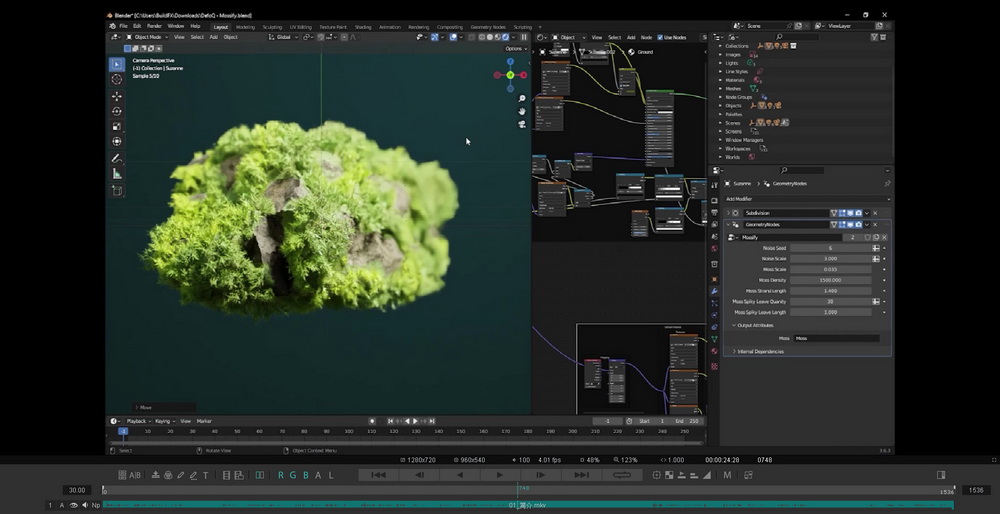Click the G channel button in player
The width and height of the screenshot is (1000, 514).
pos(293,475)
